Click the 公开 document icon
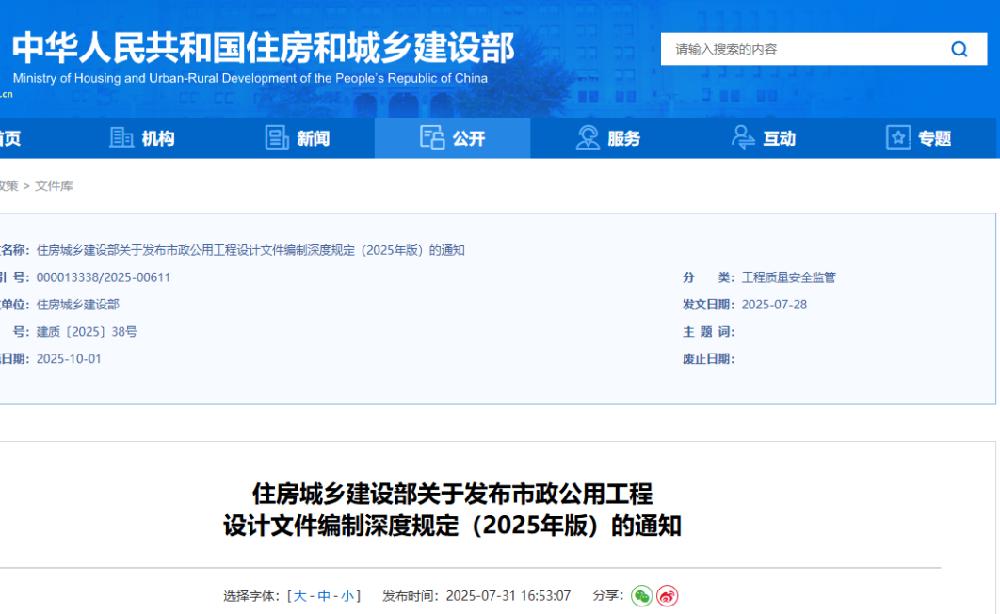This screenshot has width=1000, height=614. click(432, 138)
